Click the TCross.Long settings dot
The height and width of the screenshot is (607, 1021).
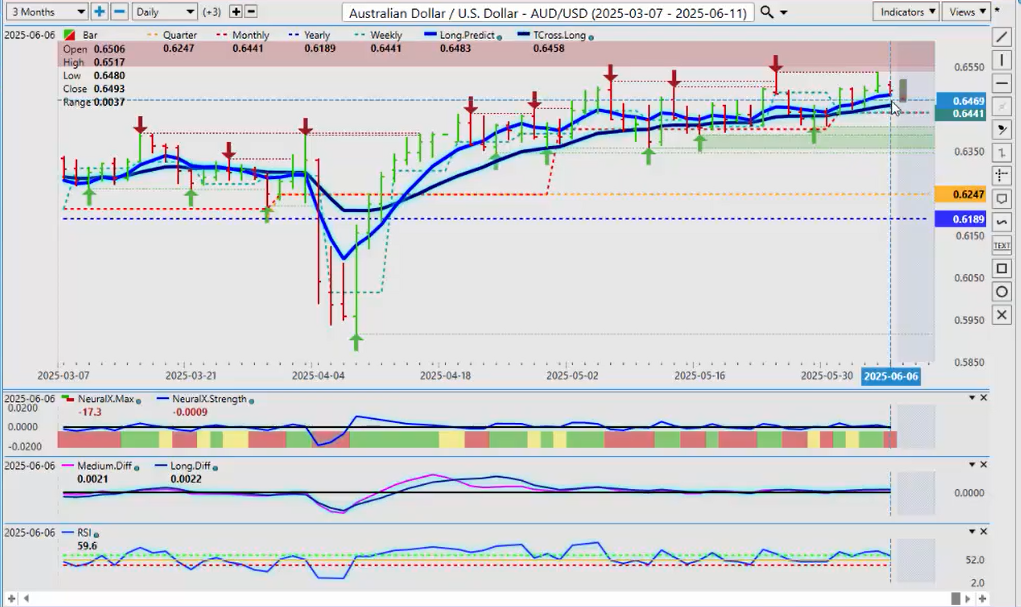pyautogui.click(x=591, y=37)
